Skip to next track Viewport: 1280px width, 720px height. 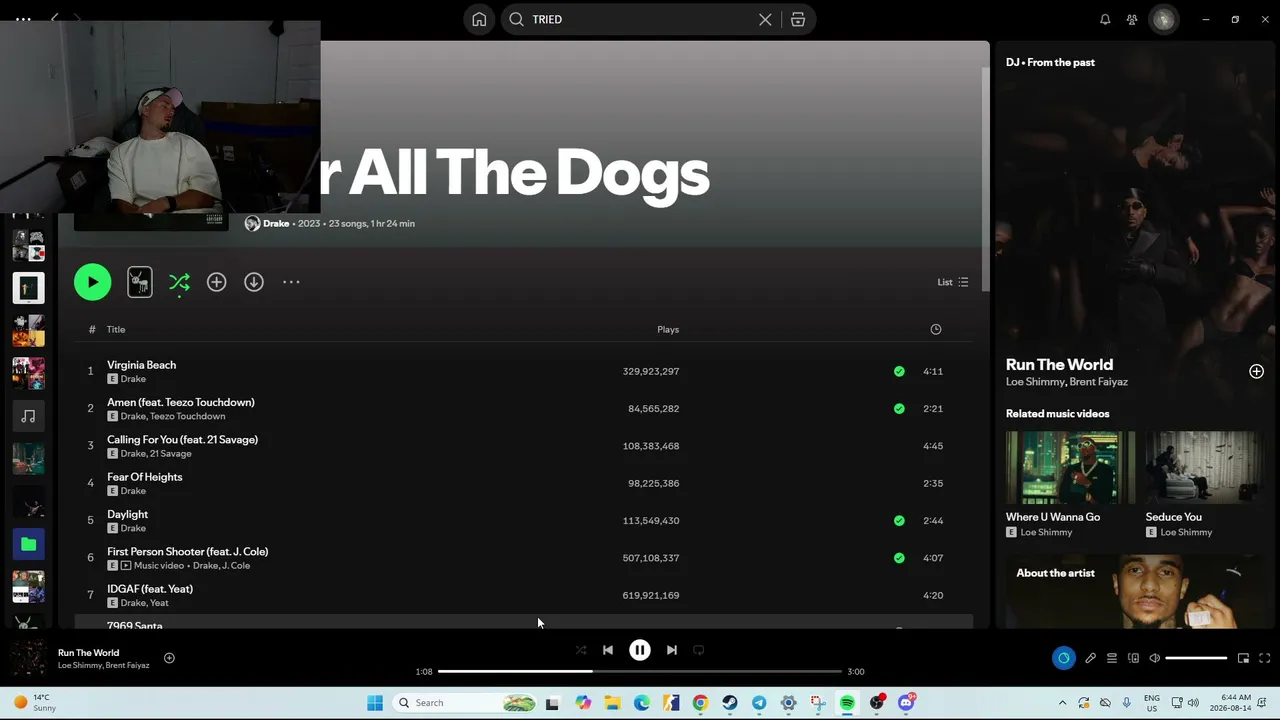[x=672, y=650]
